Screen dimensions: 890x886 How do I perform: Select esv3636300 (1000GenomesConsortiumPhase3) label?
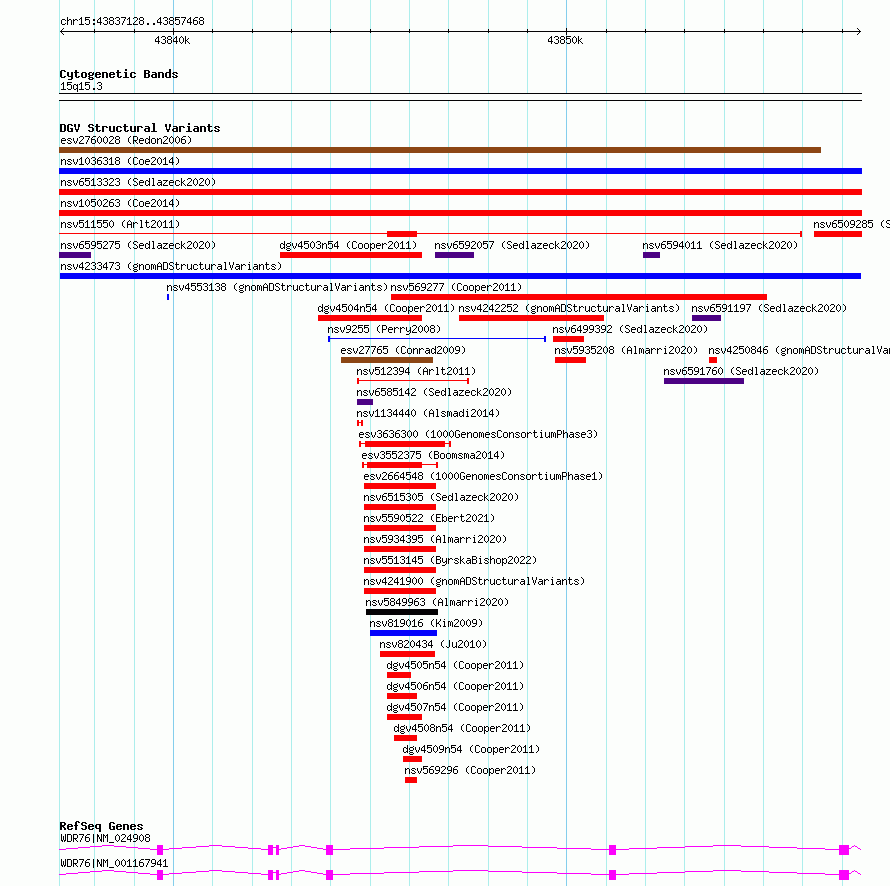click(x=478, y=434)
